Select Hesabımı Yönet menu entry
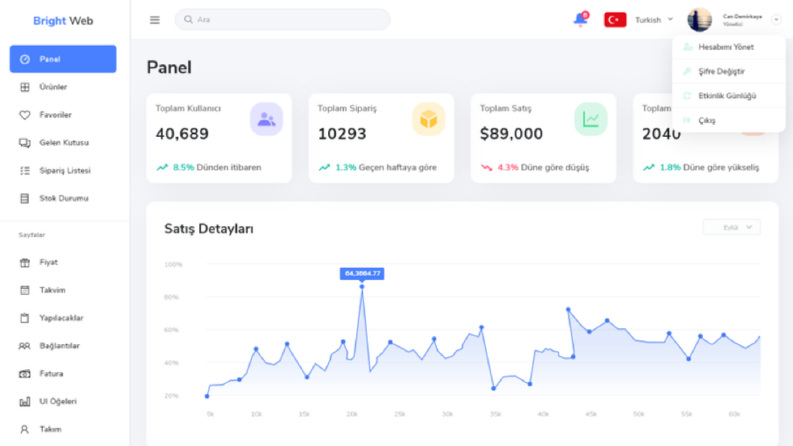Screen dimensions: 793x446 coord(729,47)
